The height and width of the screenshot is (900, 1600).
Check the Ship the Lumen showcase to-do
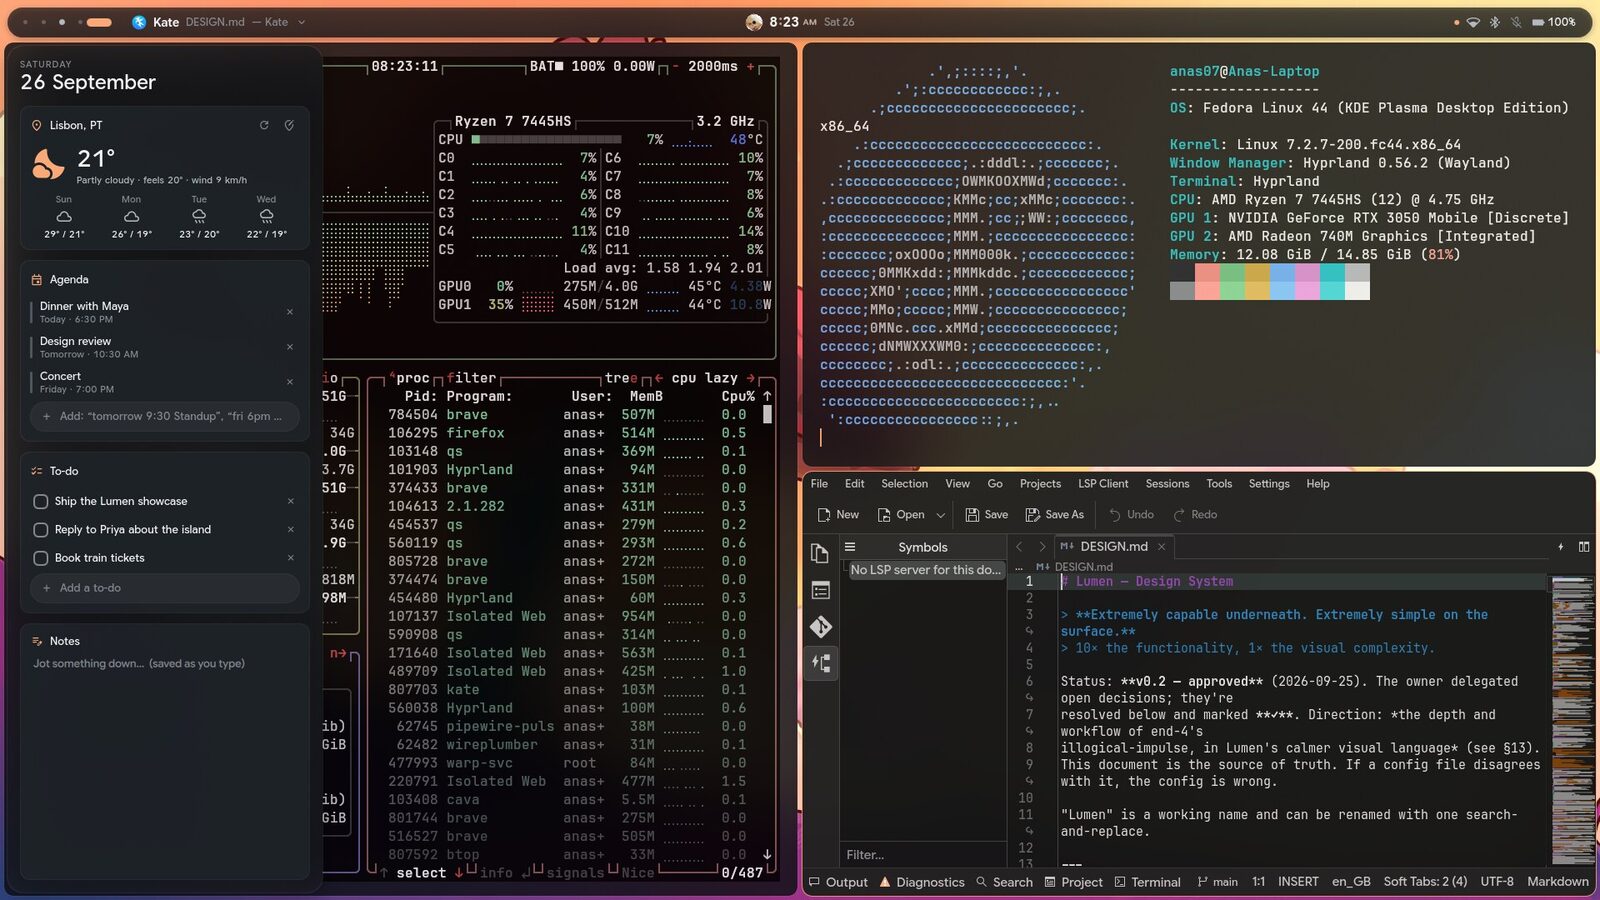[41, 501]
